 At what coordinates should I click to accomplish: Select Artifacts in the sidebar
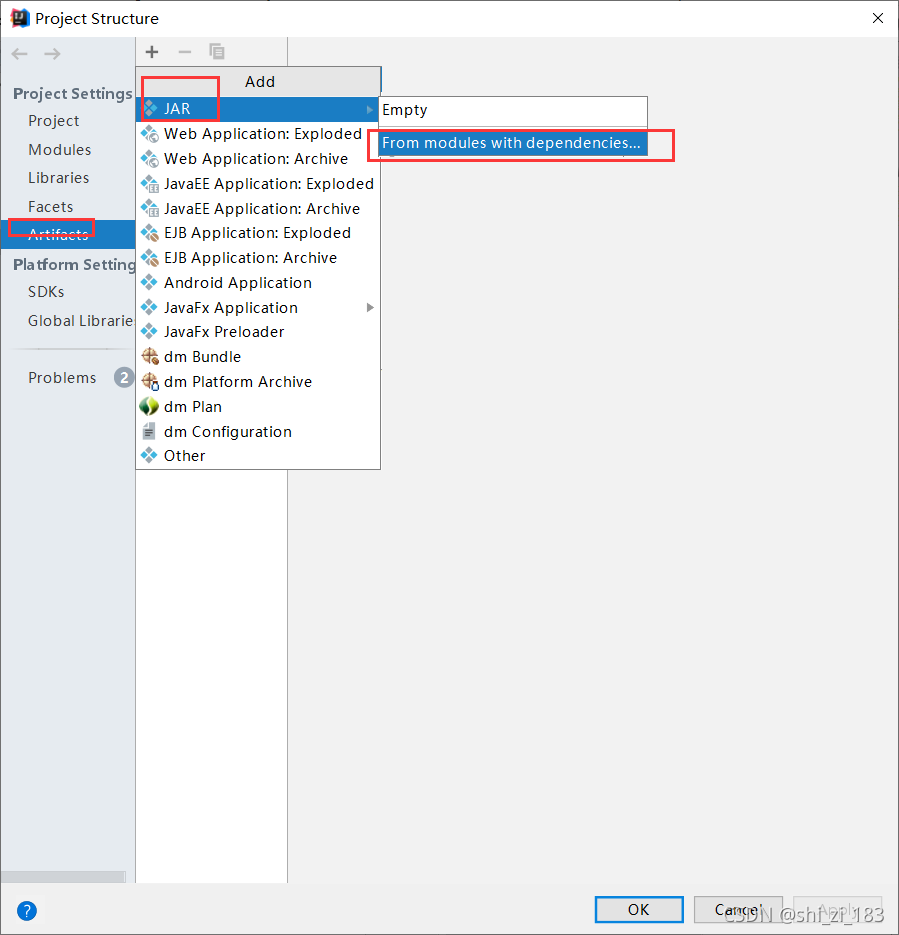68,234
